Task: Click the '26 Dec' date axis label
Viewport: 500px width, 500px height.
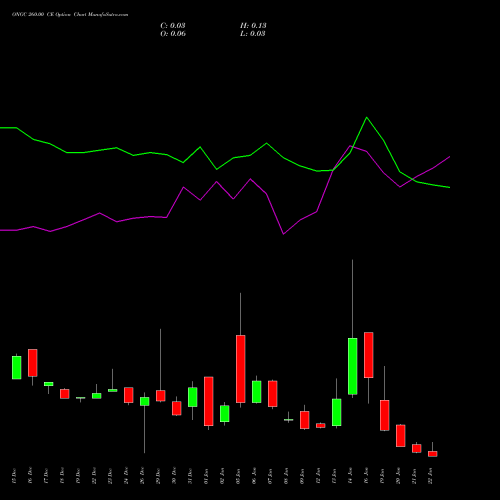Action: click(142, 476)
